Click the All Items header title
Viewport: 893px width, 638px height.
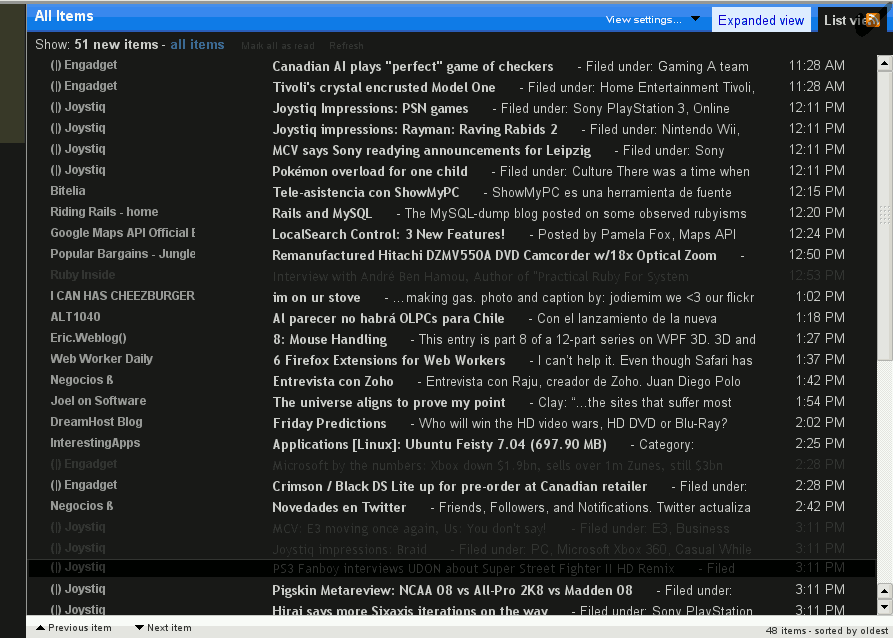pos(64,17)
